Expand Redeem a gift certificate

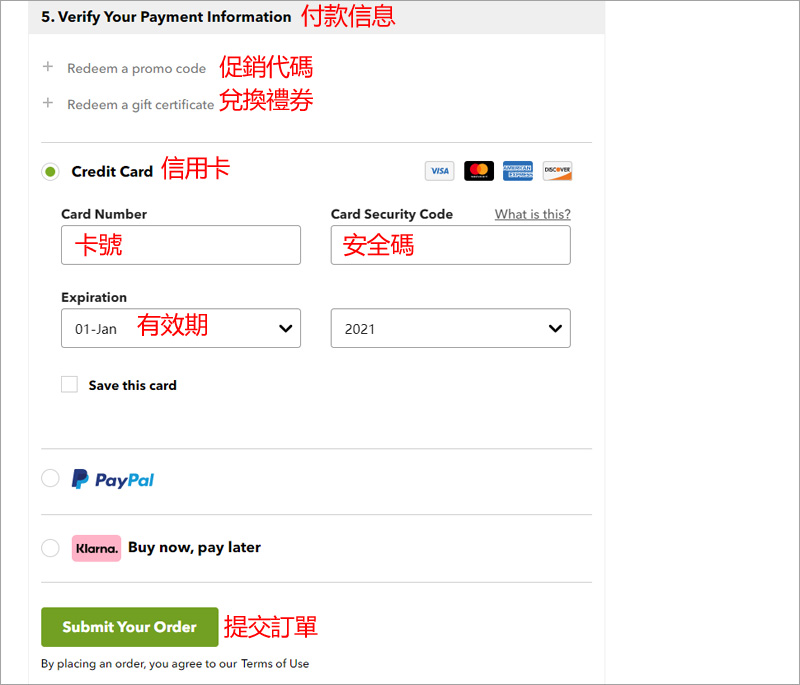[140, 104]
